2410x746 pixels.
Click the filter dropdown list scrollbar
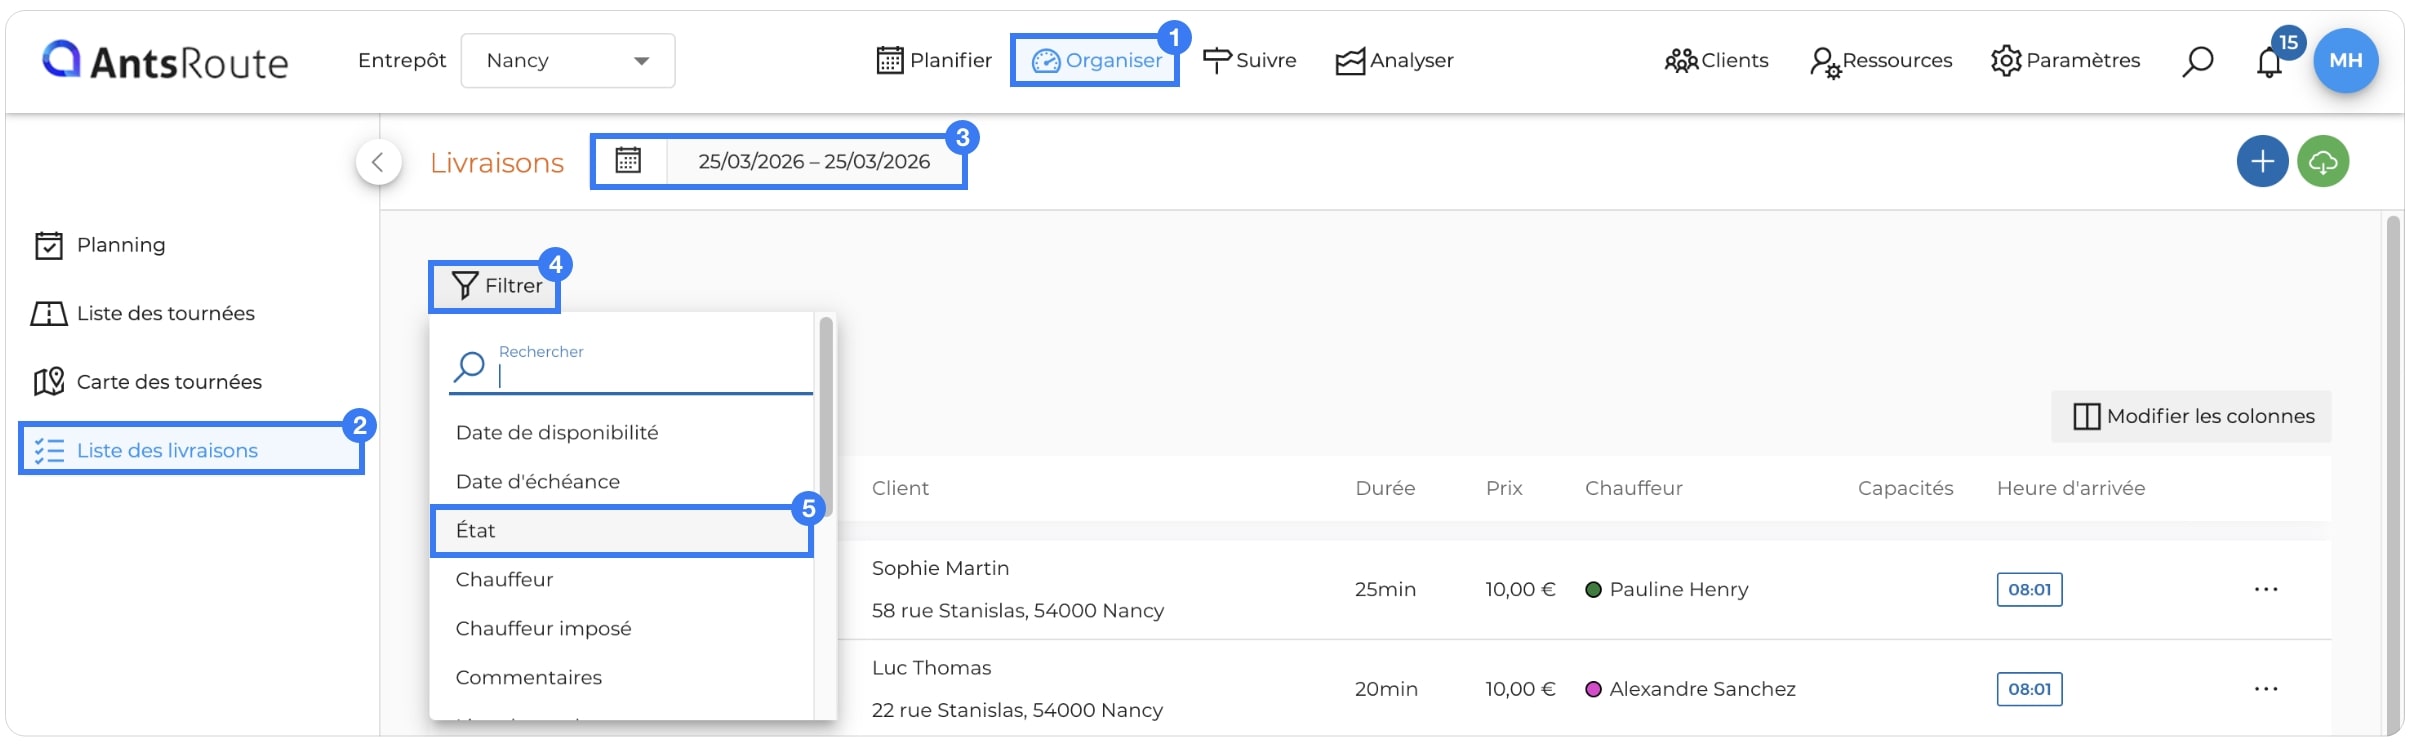826,415
